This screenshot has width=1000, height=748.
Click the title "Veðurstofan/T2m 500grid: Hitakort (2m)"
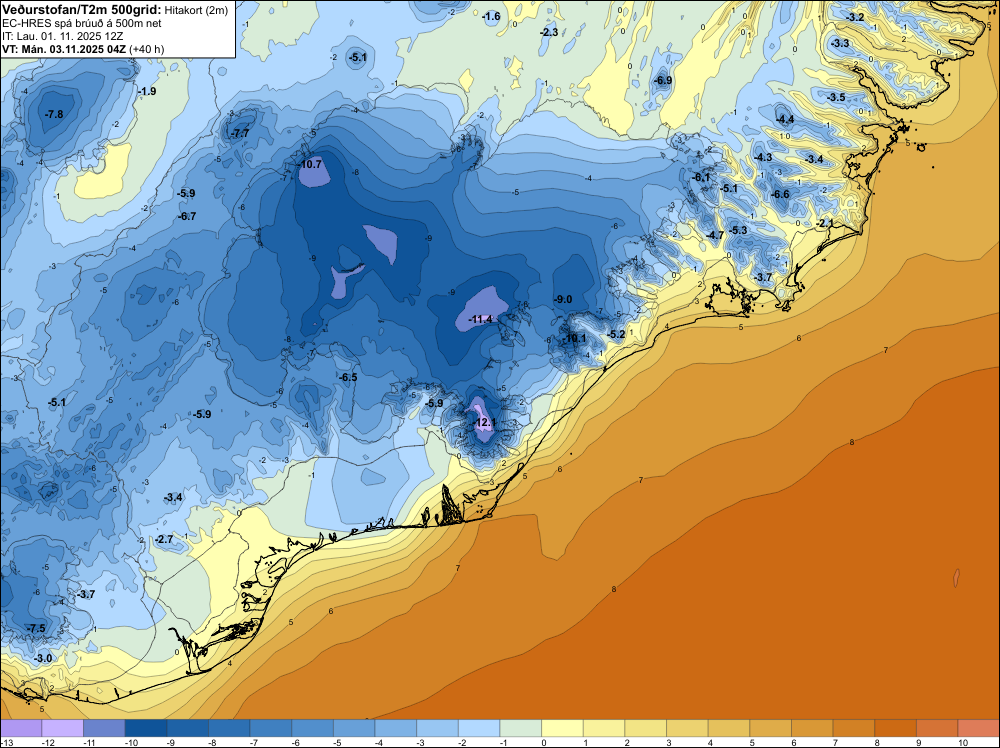(x=115, y=10)
